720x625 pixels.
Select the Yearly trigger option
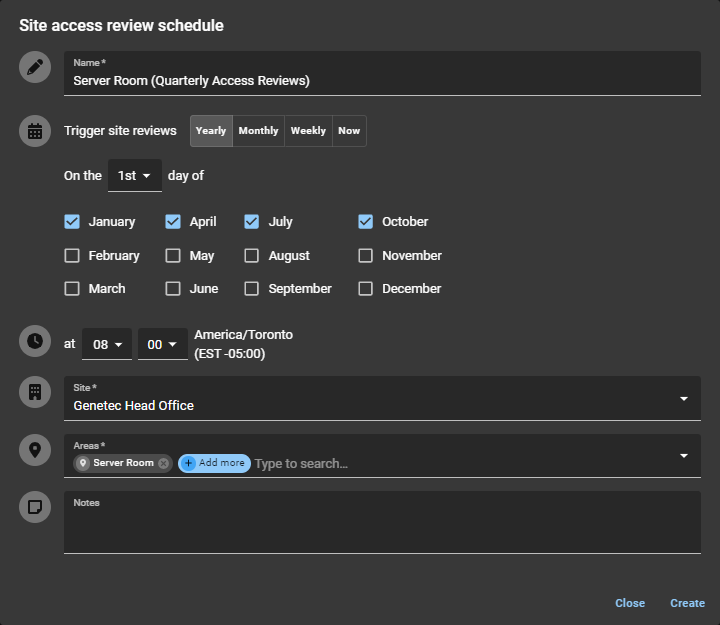click(211, 131)
